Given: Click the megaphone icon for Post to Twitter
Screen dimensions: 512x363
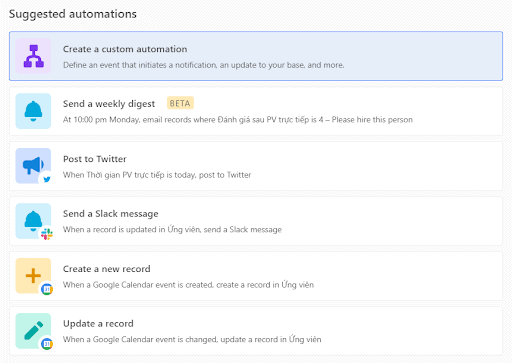Looking at the screenshot, I should click(x=33, y=166).
